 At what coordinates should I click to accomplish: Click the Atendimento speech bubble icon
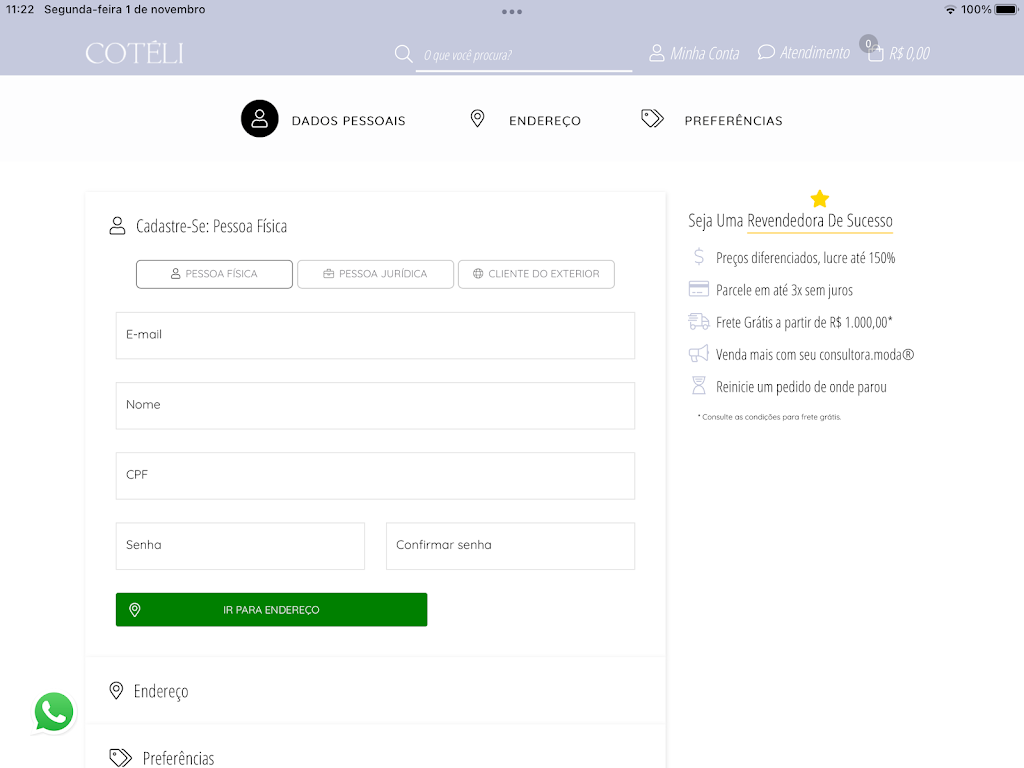coord(766,52)
